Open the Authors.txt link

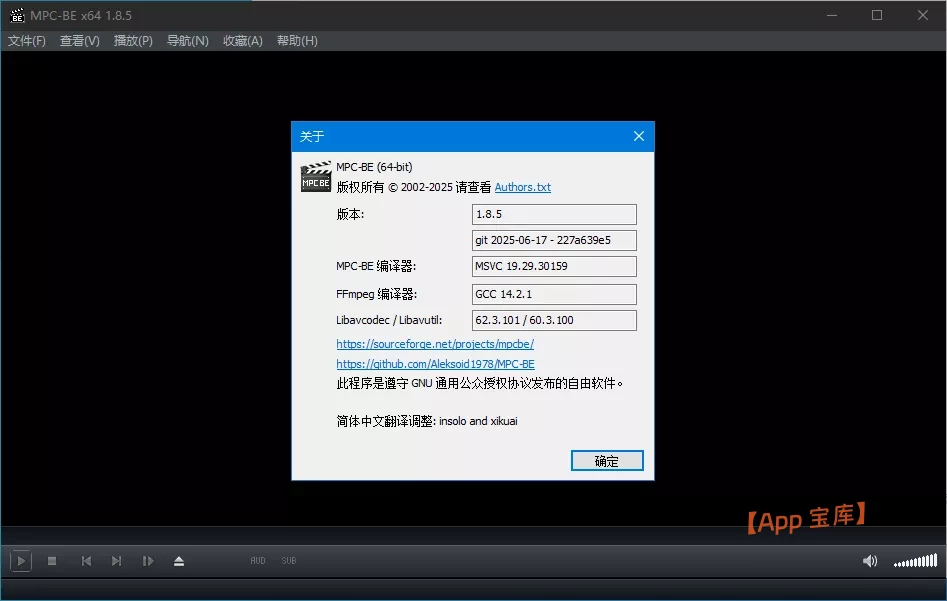click(522, 187)
